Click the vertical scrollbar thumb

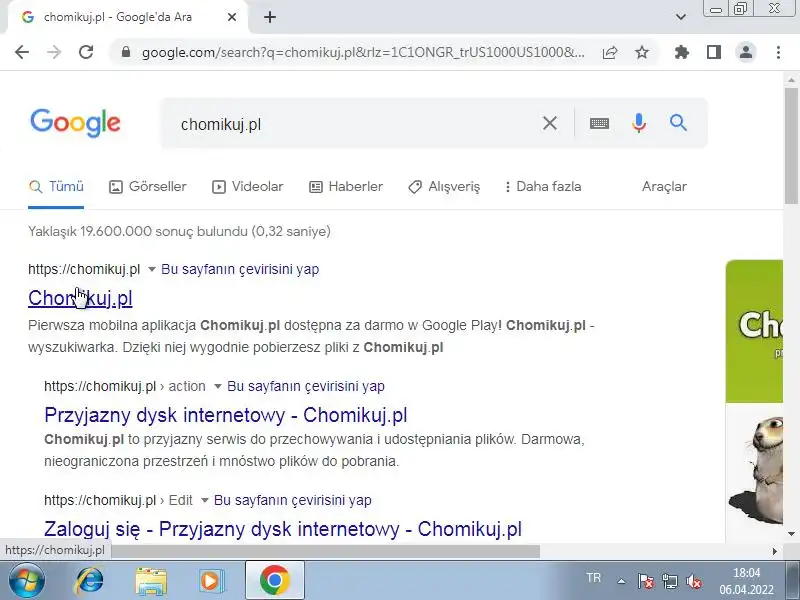tap(791, 146)
